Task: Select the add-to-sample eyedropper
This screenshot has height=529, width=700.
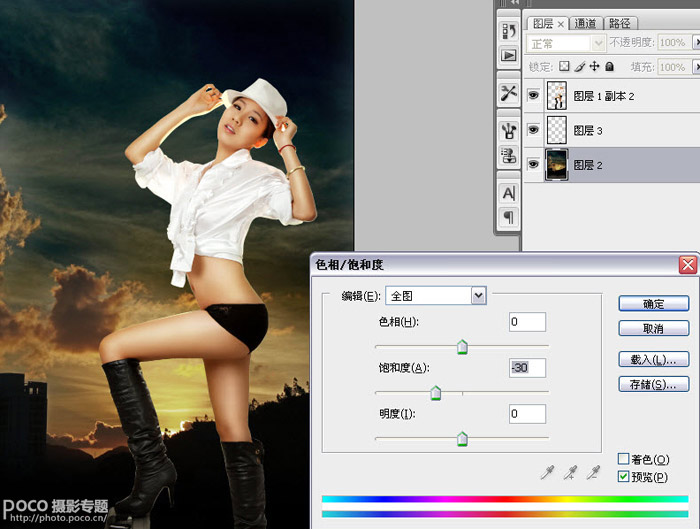Action: [x=570, y=472]
